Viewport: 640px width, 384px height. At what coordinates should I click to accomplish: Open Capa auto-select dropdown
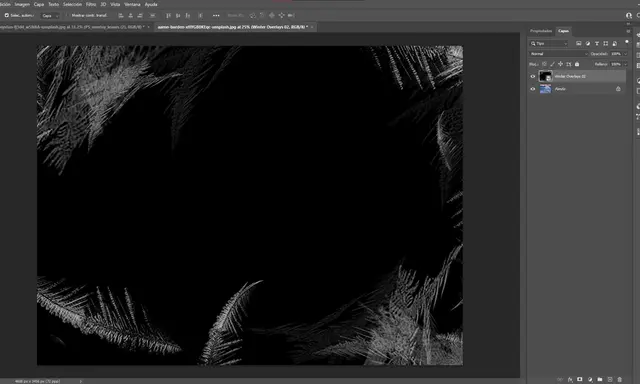point(50,16)
